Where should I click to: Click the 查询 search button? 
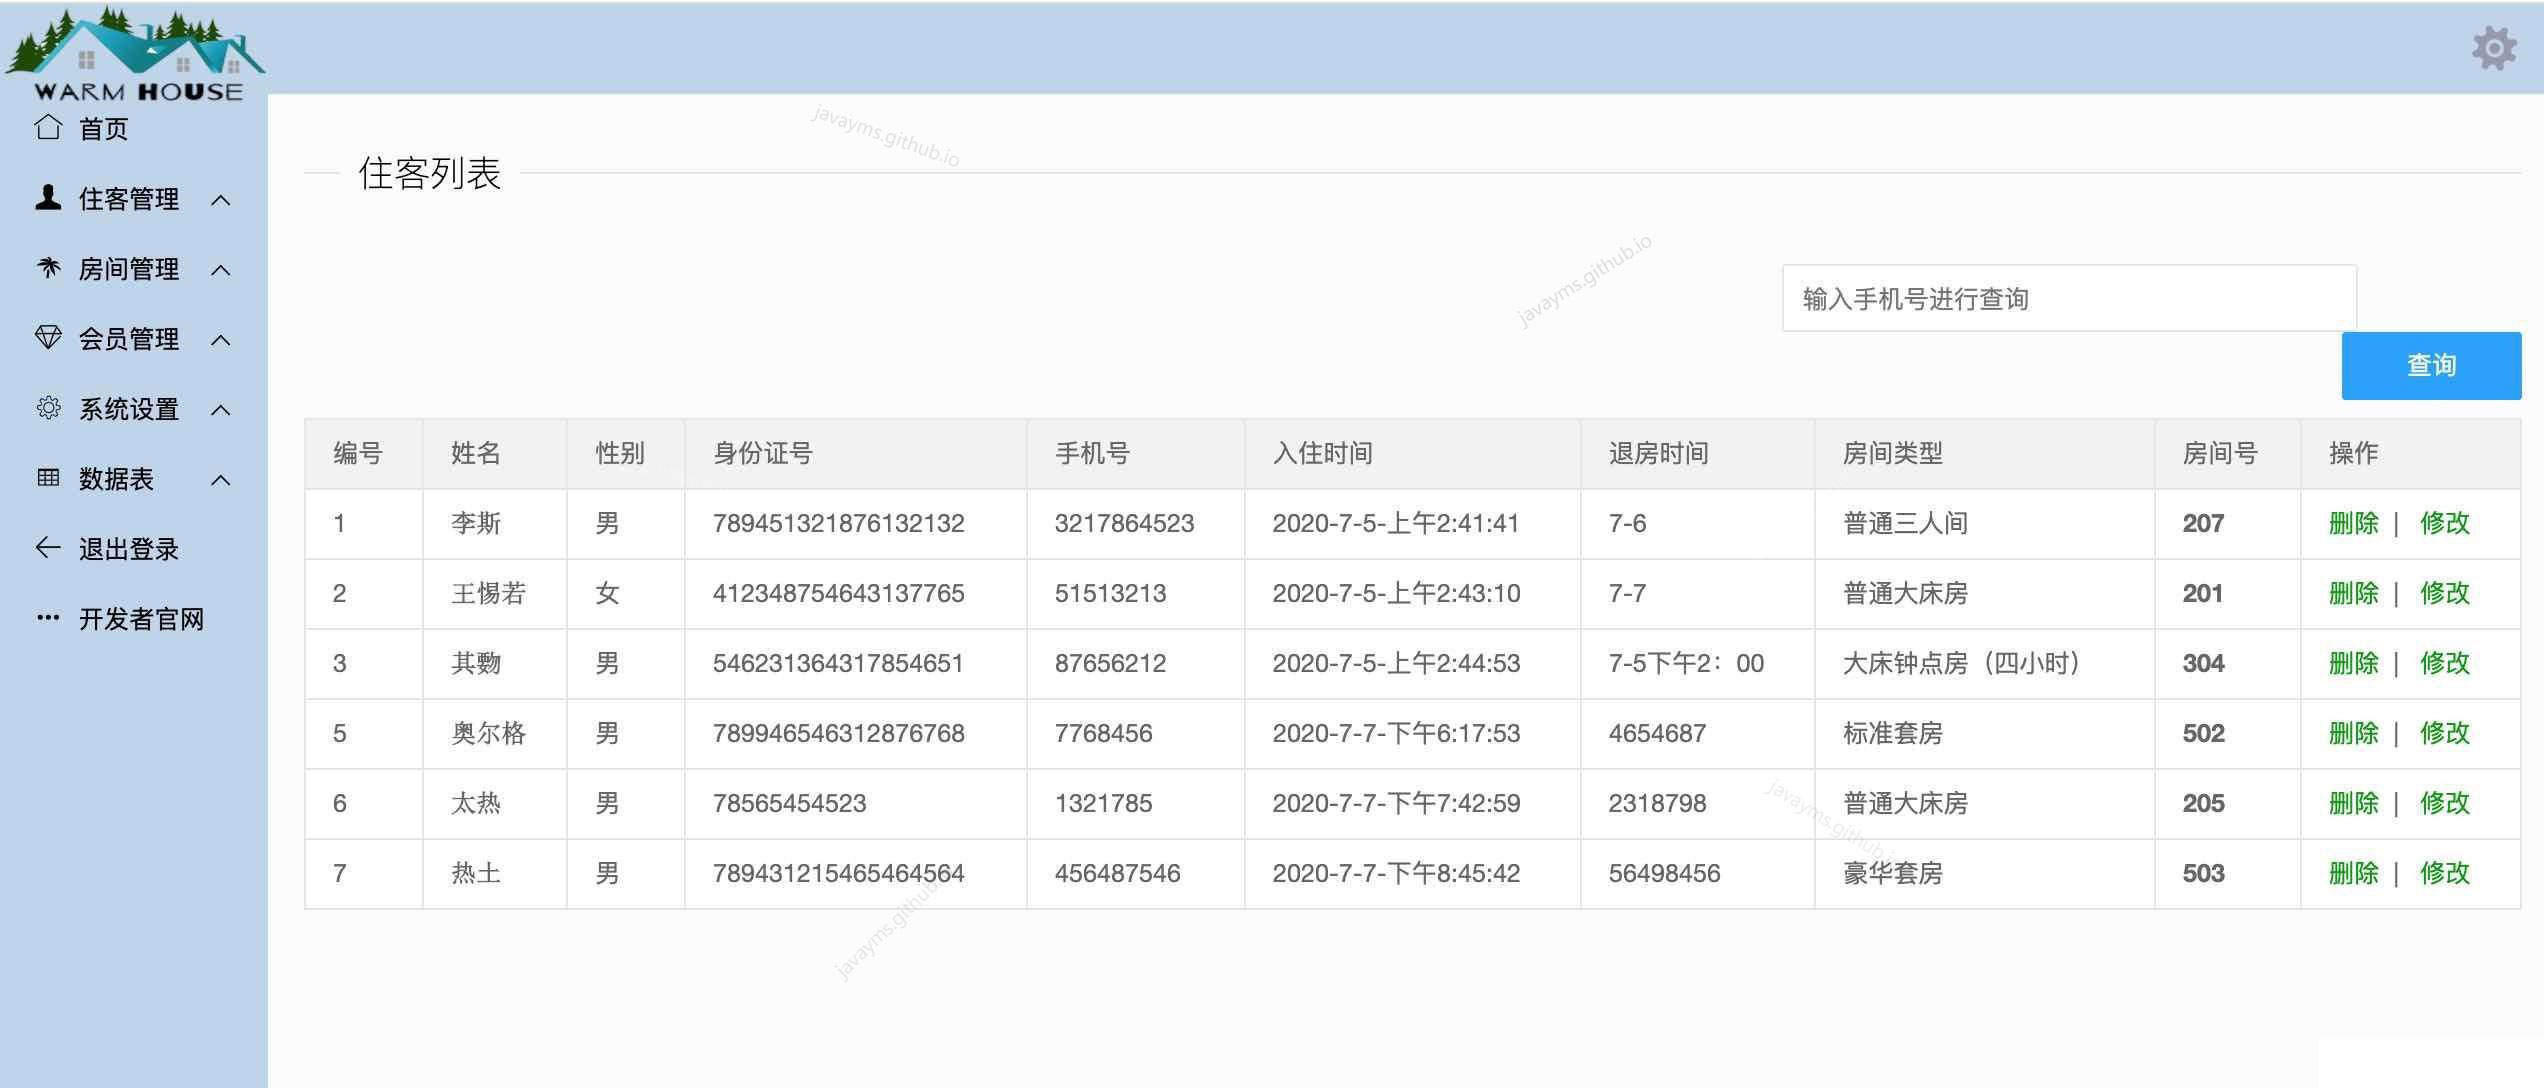point(2431,365)
